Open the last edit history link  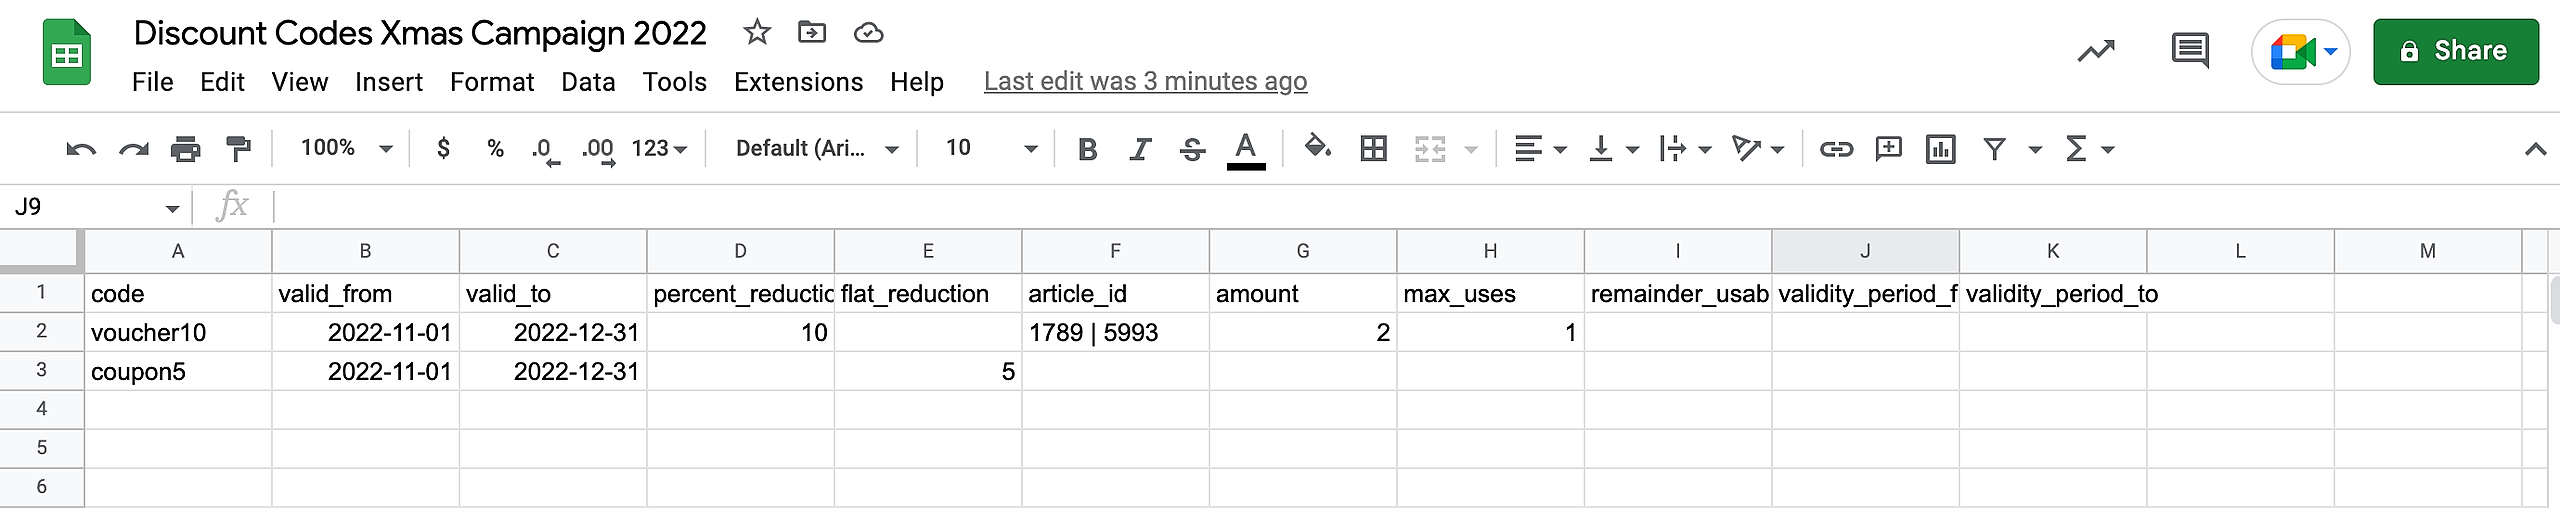coord(1145,82)
